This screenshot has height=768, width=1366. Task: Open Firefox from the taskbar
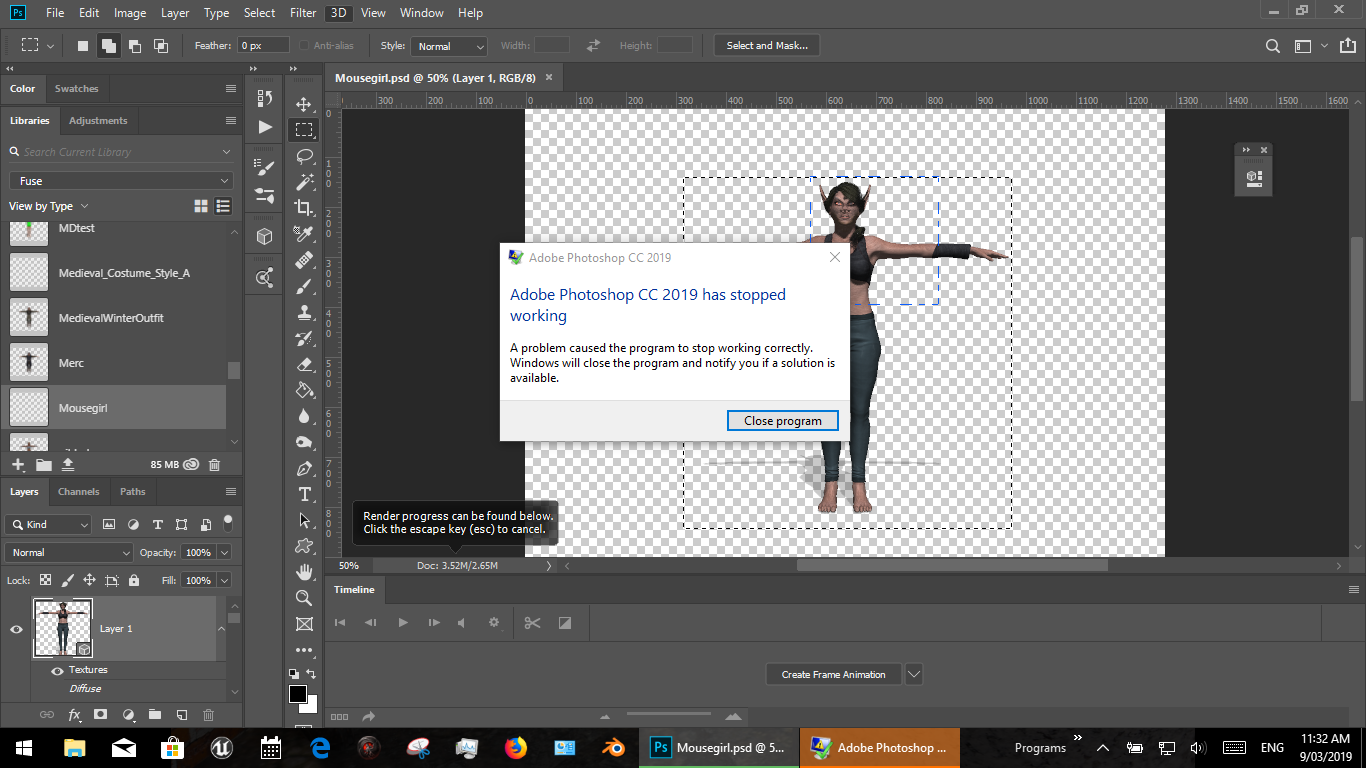coord(515,747)
